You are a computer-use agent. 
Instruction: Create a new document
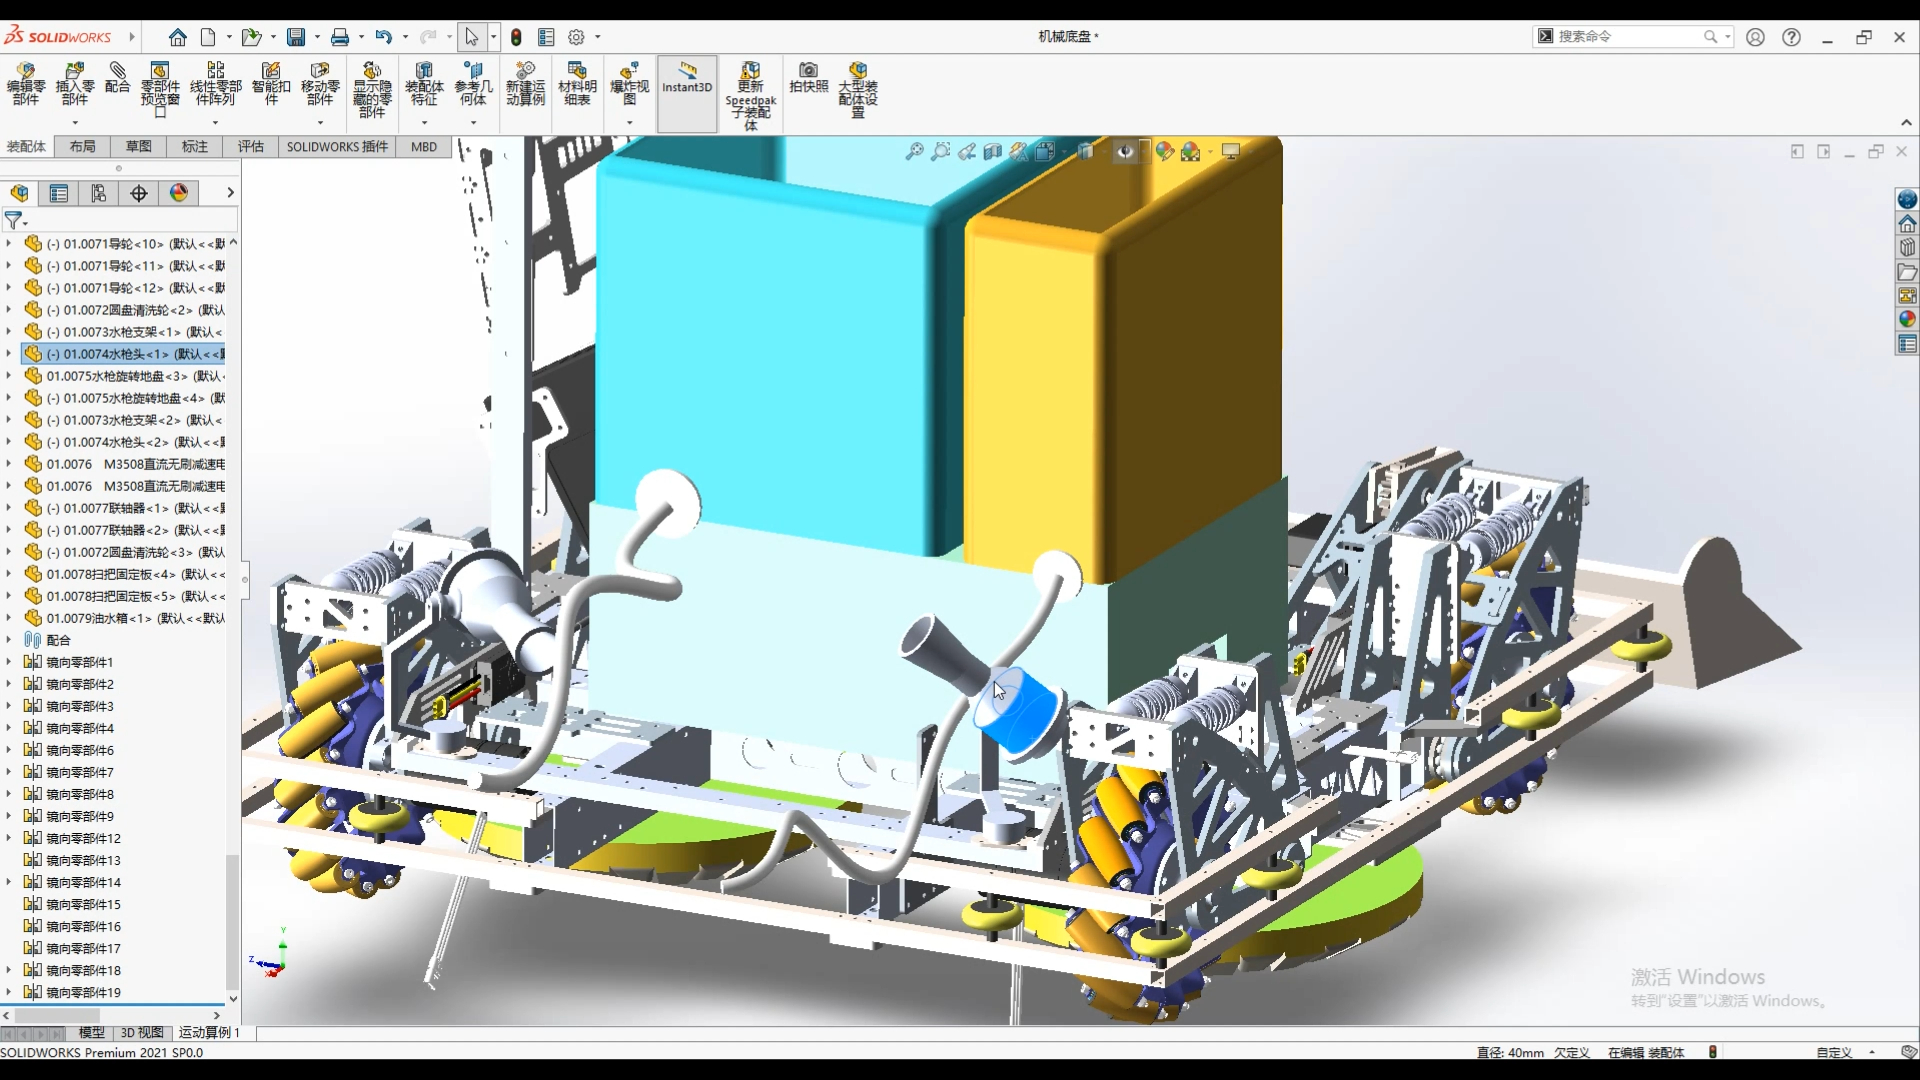point(208,37)
